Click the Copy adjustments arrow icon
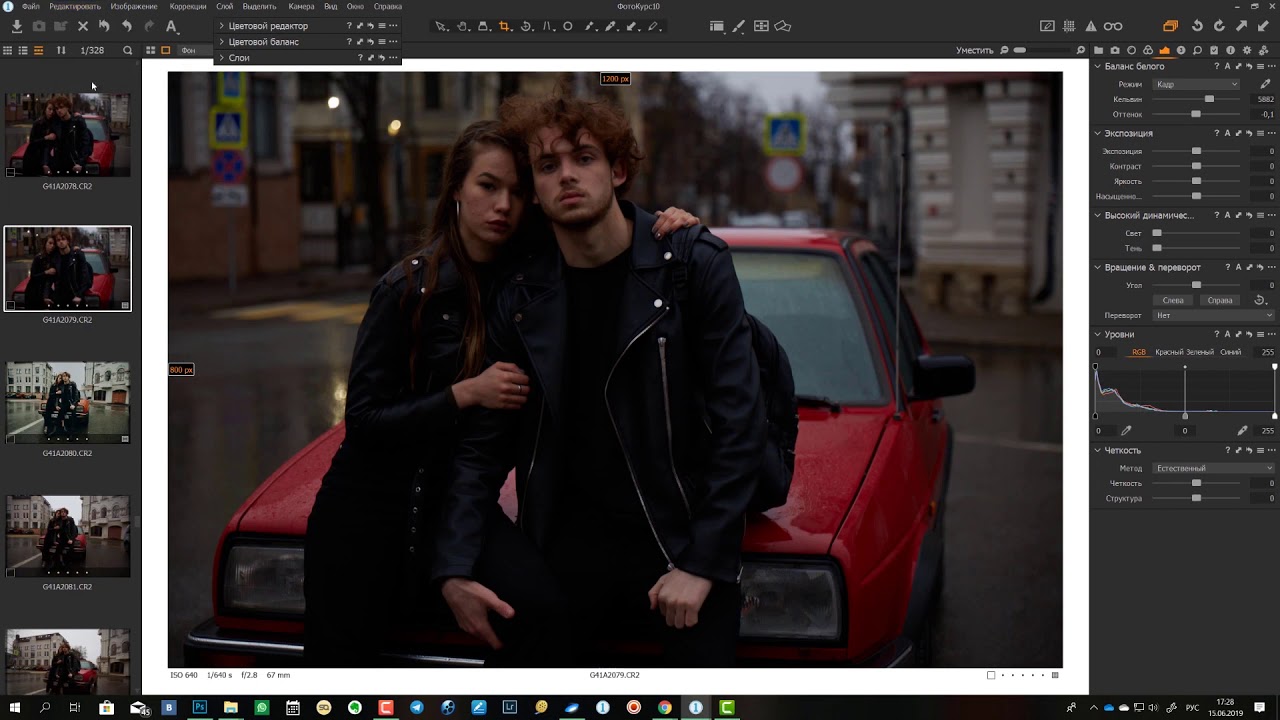1280x720 pixels. [x=1241, y=26]
